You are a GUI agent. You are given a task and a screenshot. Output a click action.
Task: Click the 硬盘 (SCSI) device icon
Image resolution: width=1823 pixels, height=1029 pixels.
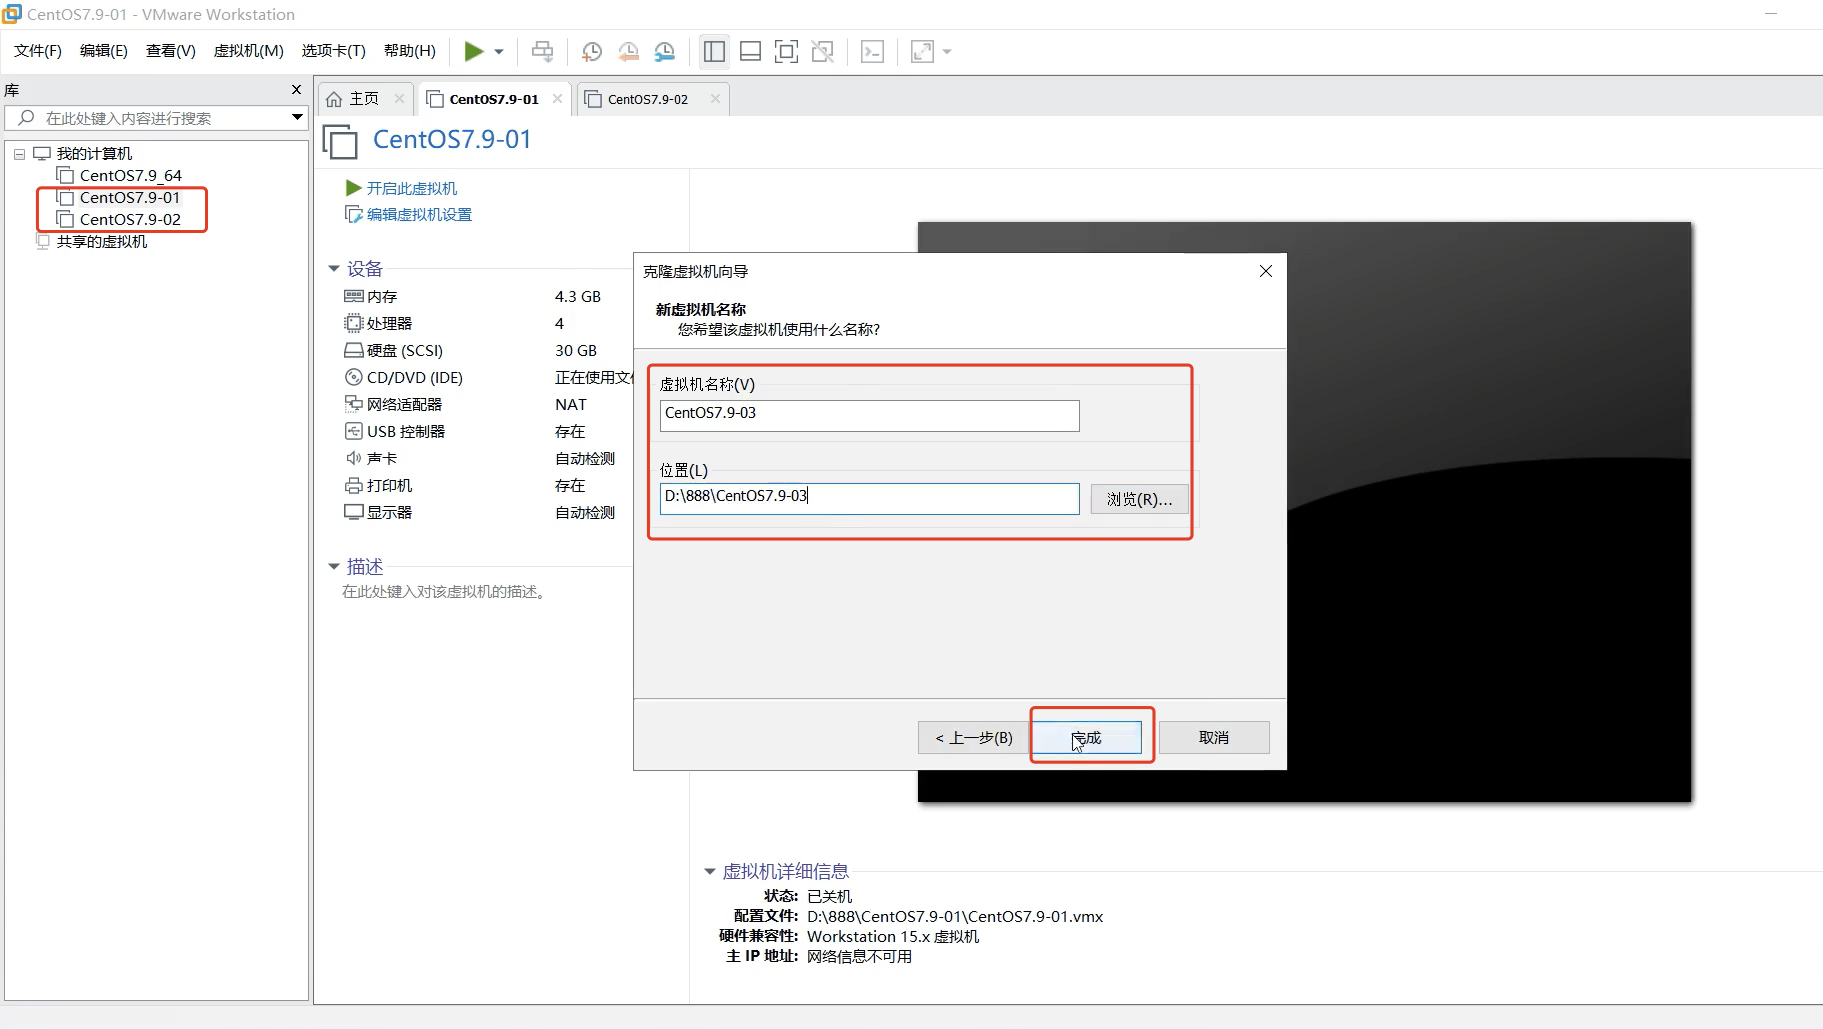353,350
